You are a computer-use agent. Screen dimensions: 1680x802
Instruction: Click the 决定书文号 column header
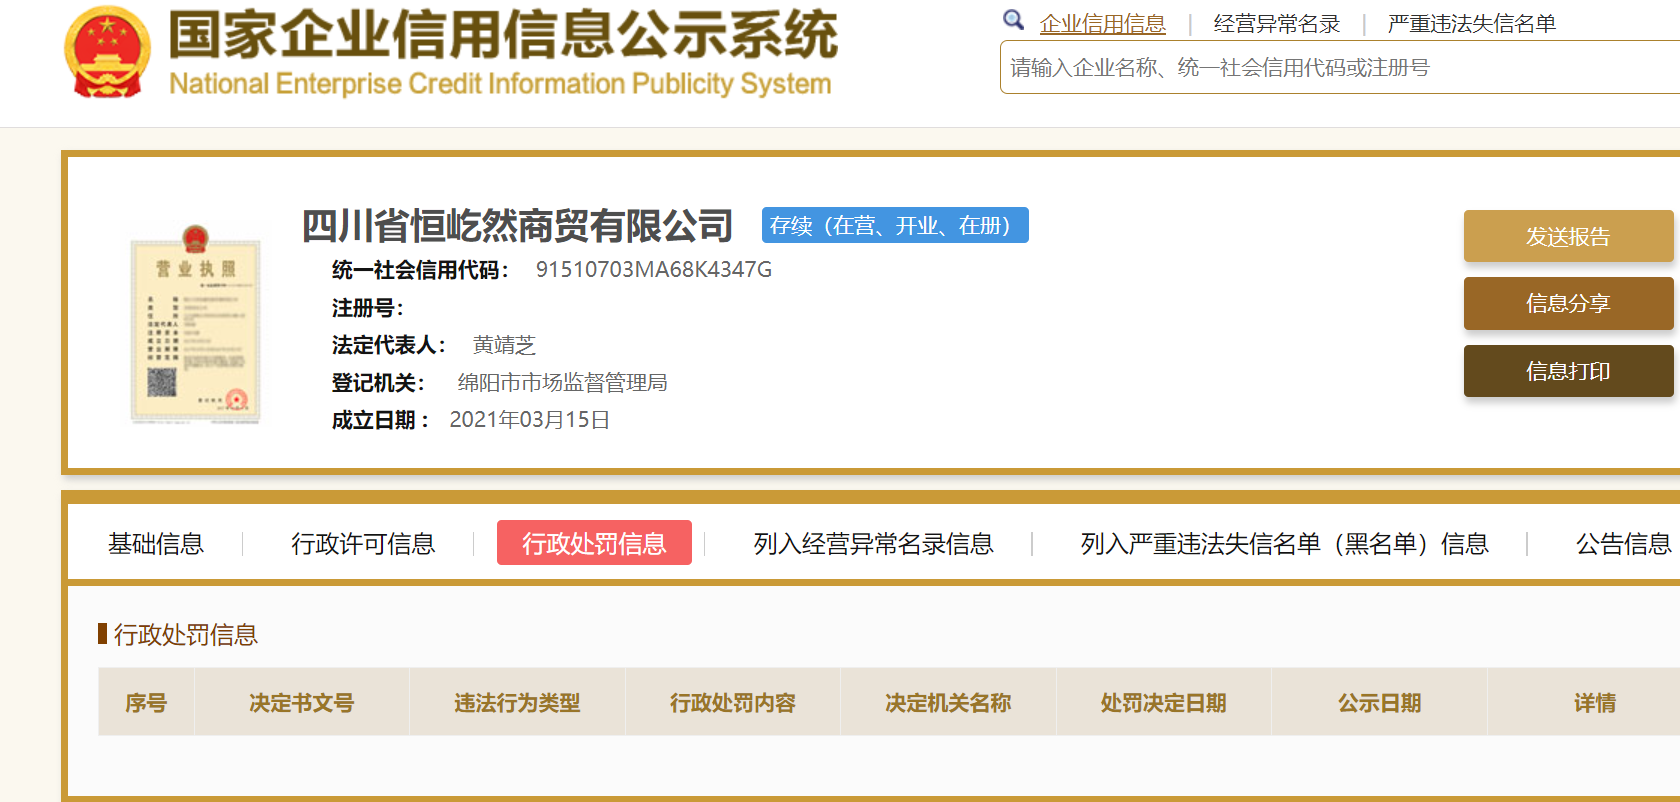point(302,702)
